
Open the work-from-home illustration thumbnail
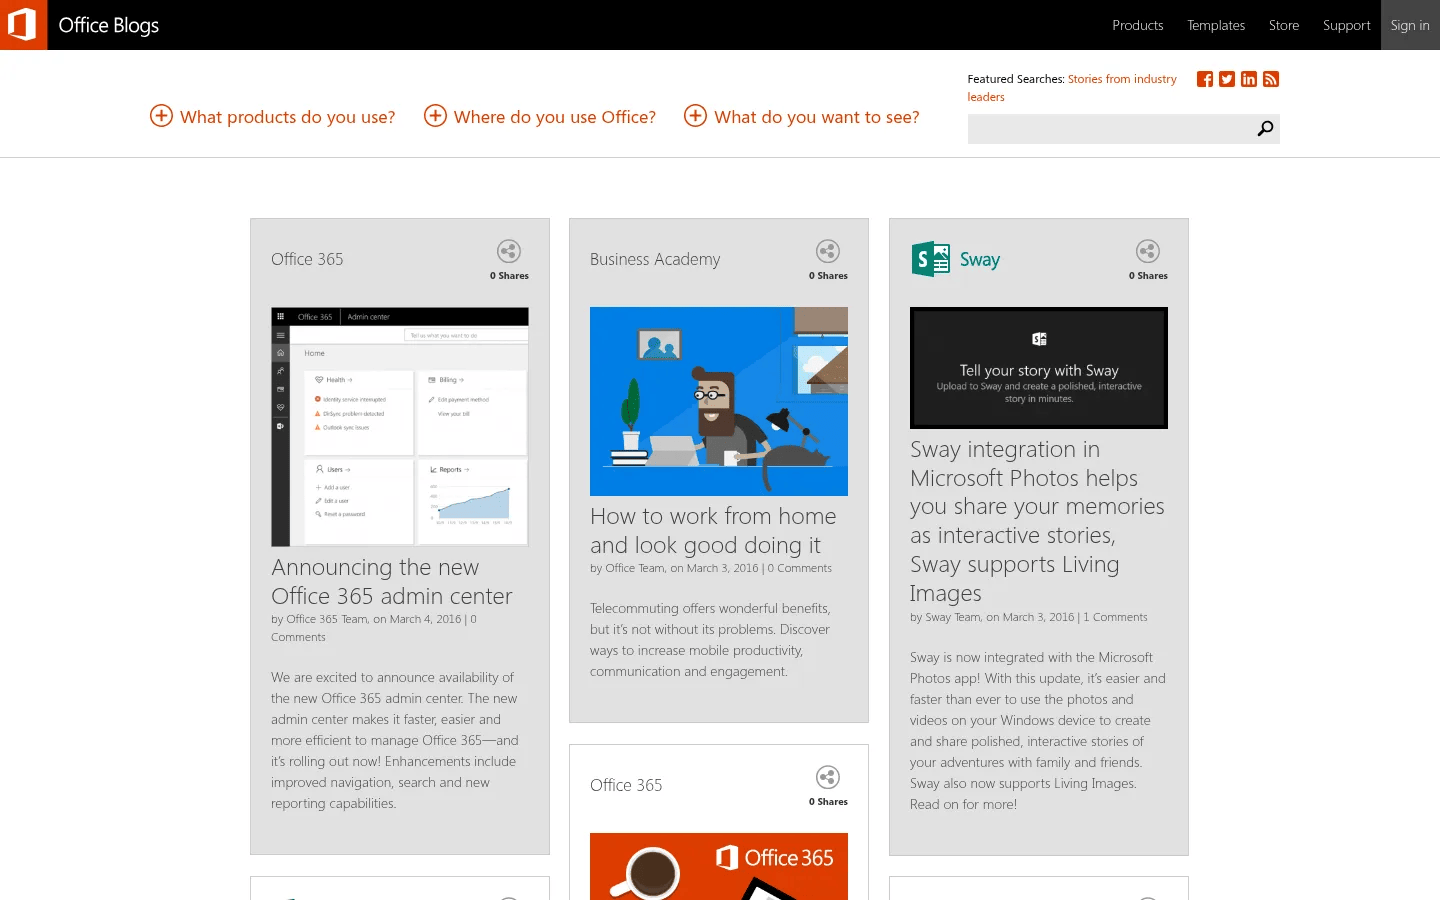click(719, 401)
